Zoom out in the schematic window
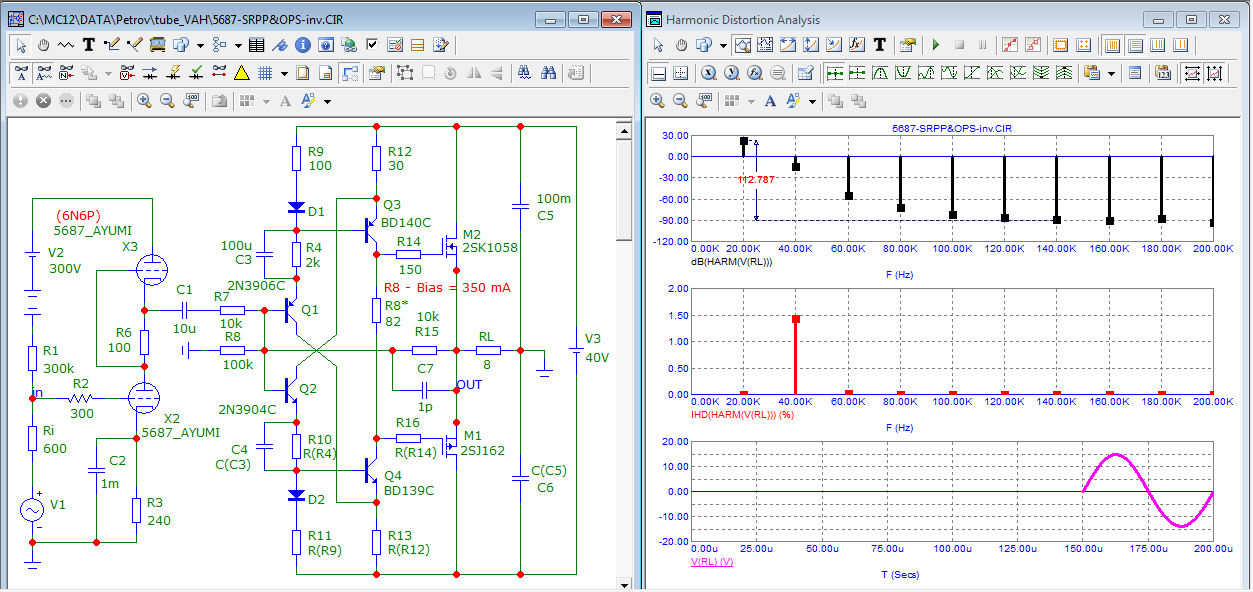The height and width of the screenshot is (592, 1253). click(x=167, y=101)
